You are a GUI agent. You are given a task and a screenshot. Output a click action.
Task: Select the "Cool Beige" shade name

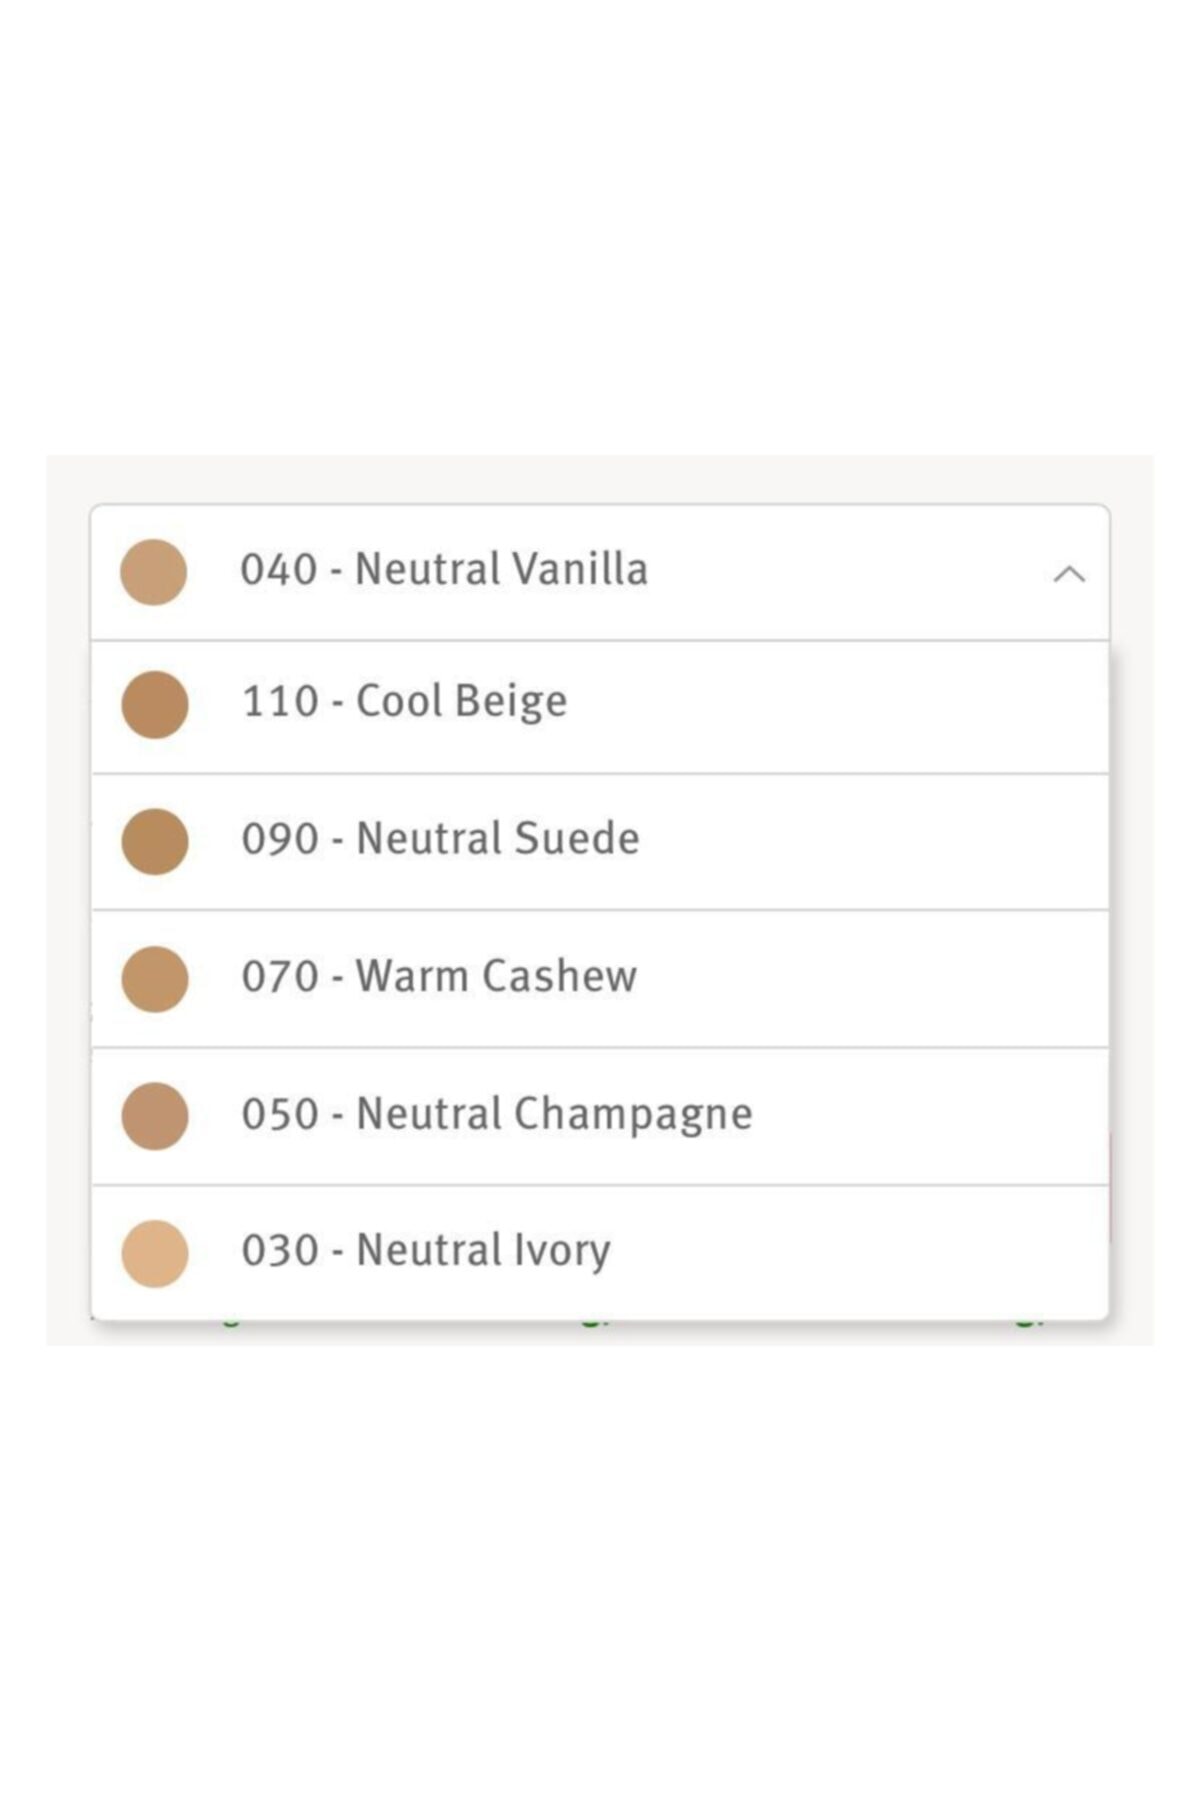[461, 701]
